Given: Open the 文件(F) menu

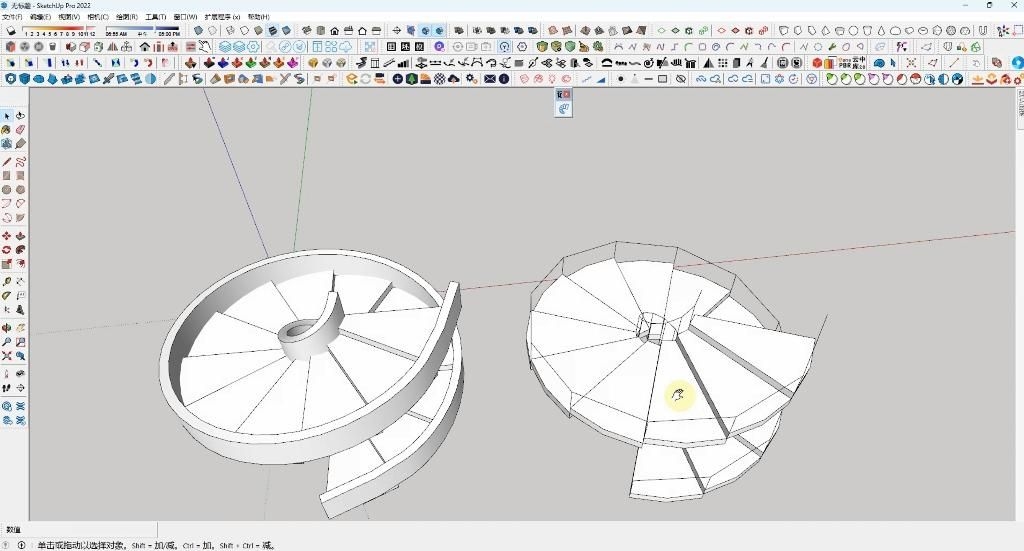Looking at the screenshot, I should coord(12,17).
